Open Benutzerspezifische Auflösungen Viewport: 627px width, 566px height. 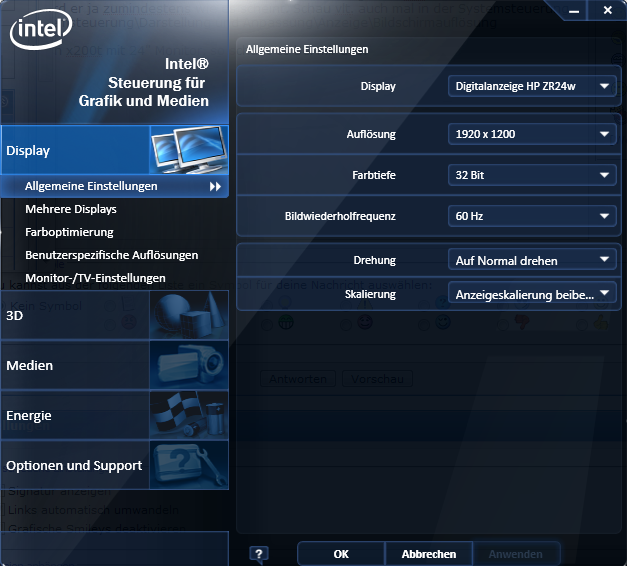tap(112, 255)
